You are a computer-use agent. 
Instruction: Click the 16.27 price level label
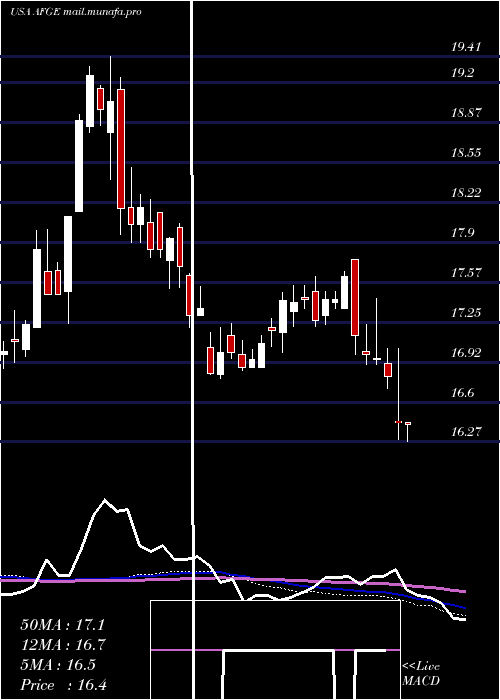click(x=467, y=432)
